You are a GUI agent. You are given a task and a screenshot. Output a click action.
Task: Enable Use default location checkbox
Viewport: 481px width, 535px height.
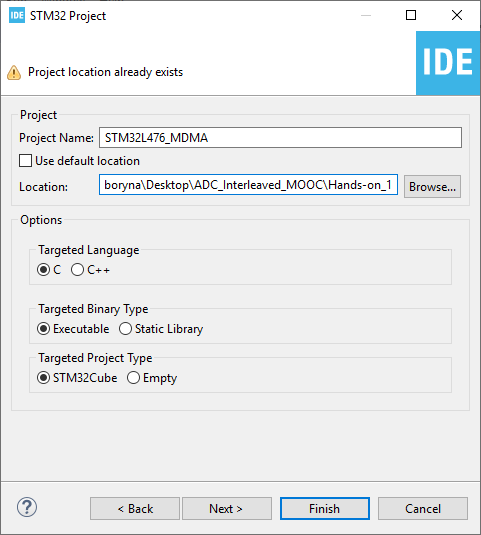tap(26, 160)
